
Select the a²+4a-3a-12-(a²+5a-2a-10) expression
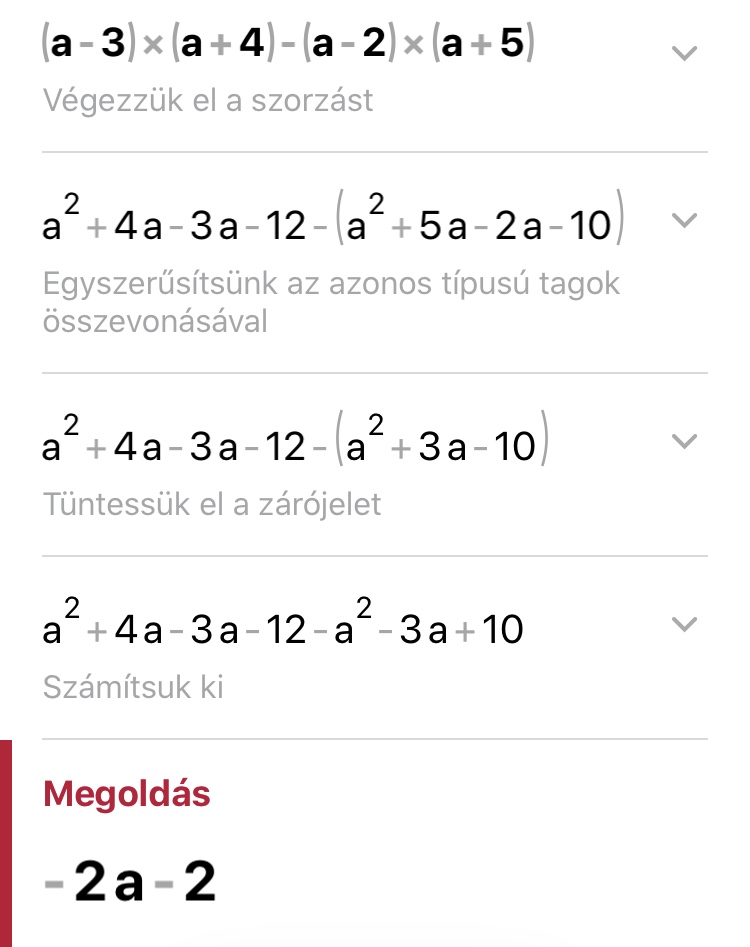click(x=334, y=227)
